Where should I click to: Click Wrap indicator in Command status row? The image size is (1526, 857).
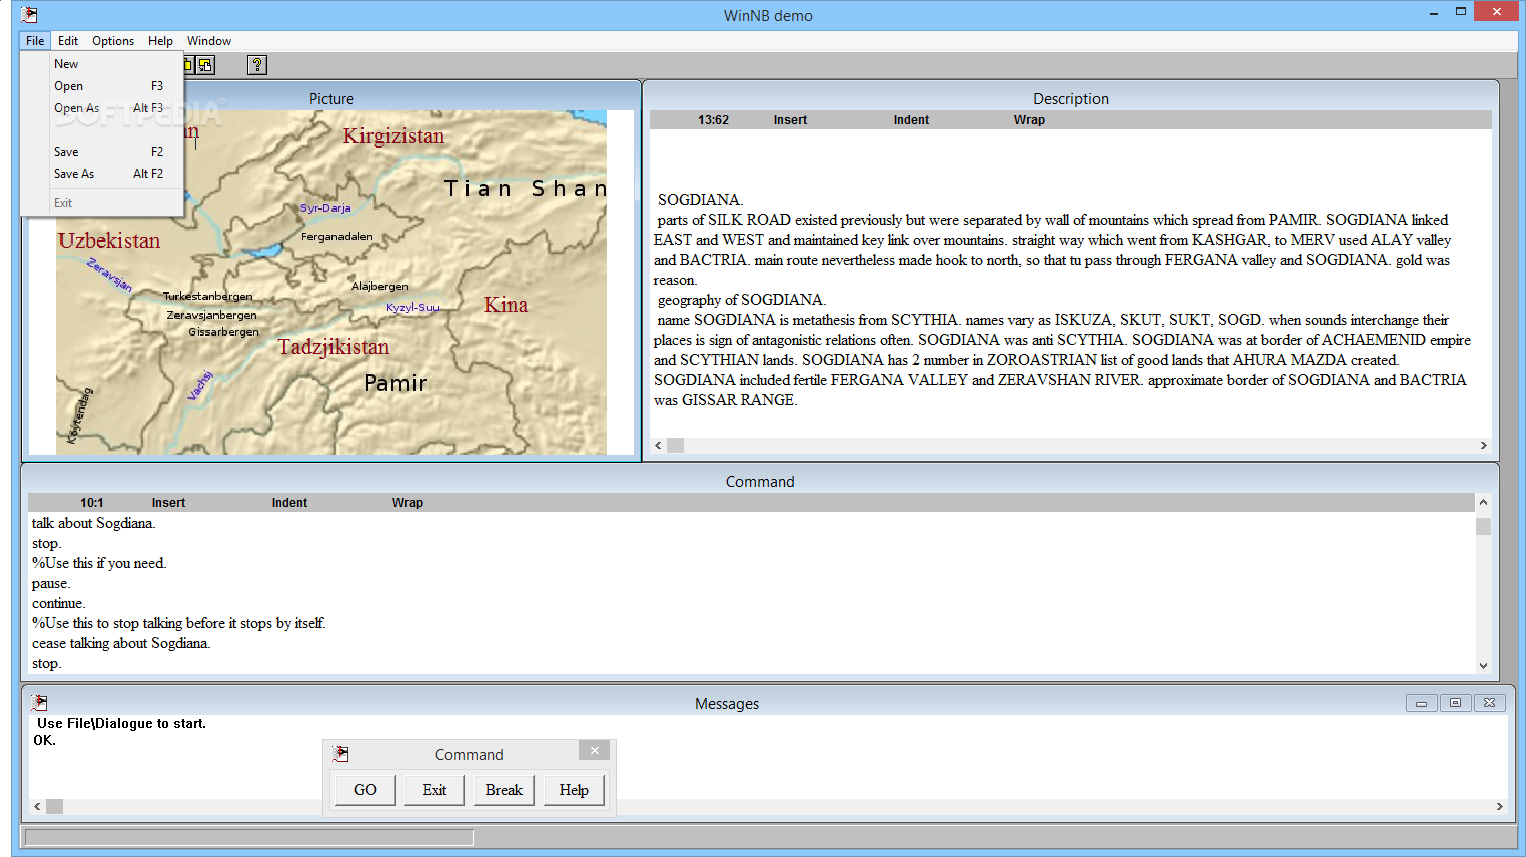click(x=407, y=503)
